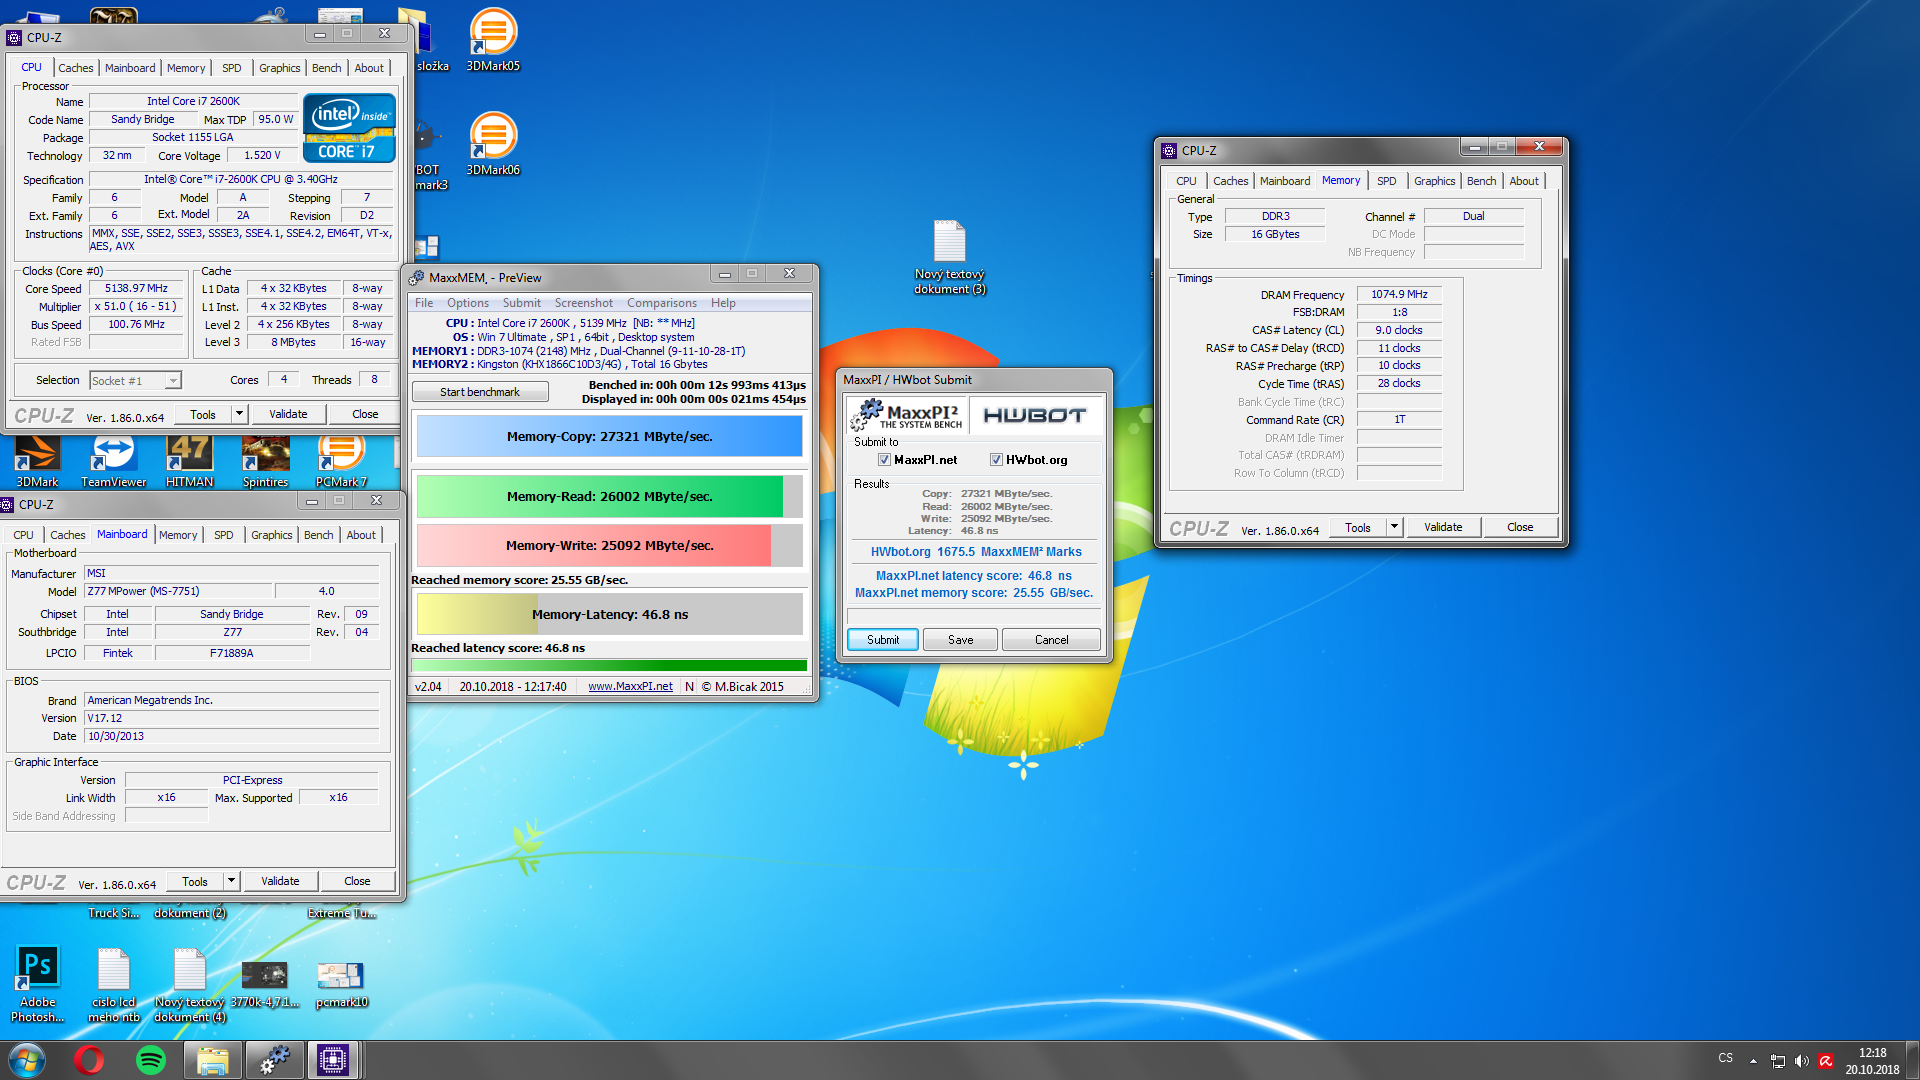Click the Tools button in top CPU-Z window
The height and width of the screenshot is (1080, 1920).
tap(203, 414)
